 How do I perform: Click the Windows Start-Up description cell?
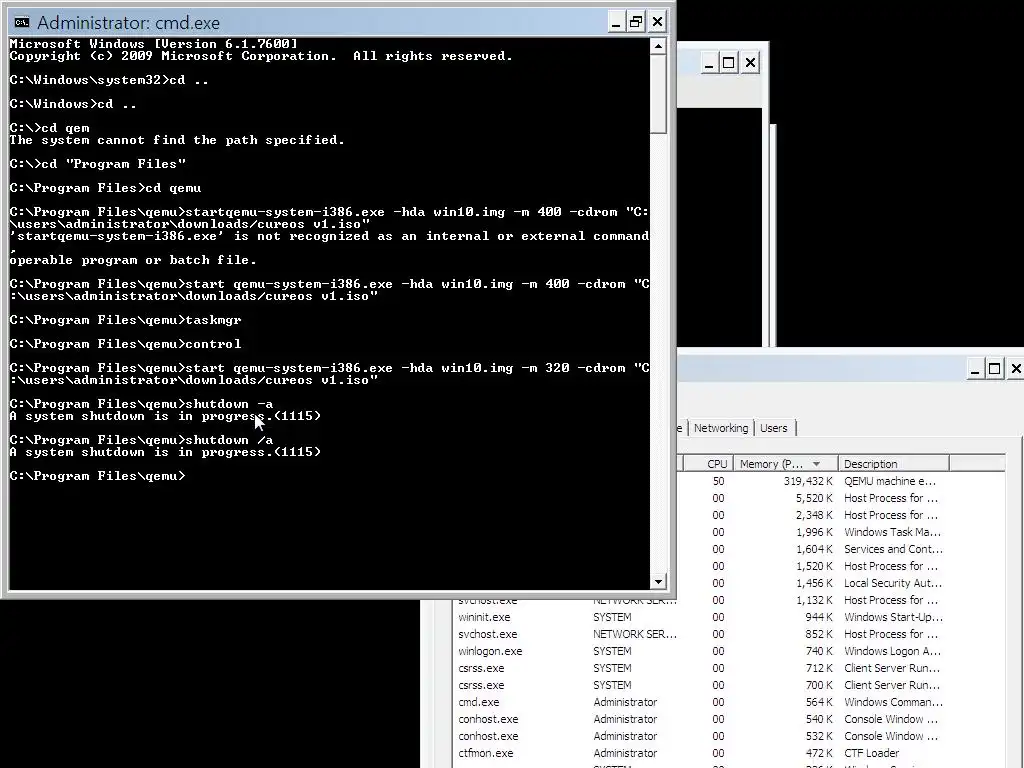pyautogui.click(x=893, y=617)
